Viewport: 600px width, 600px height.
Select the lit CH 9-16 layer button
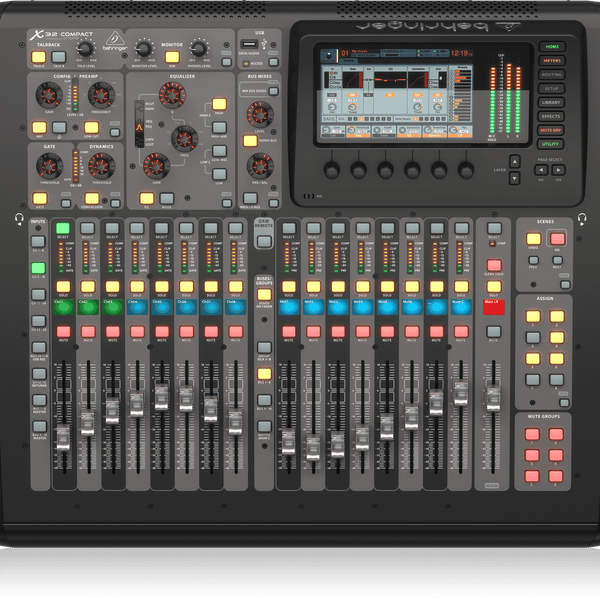point(38,268)
